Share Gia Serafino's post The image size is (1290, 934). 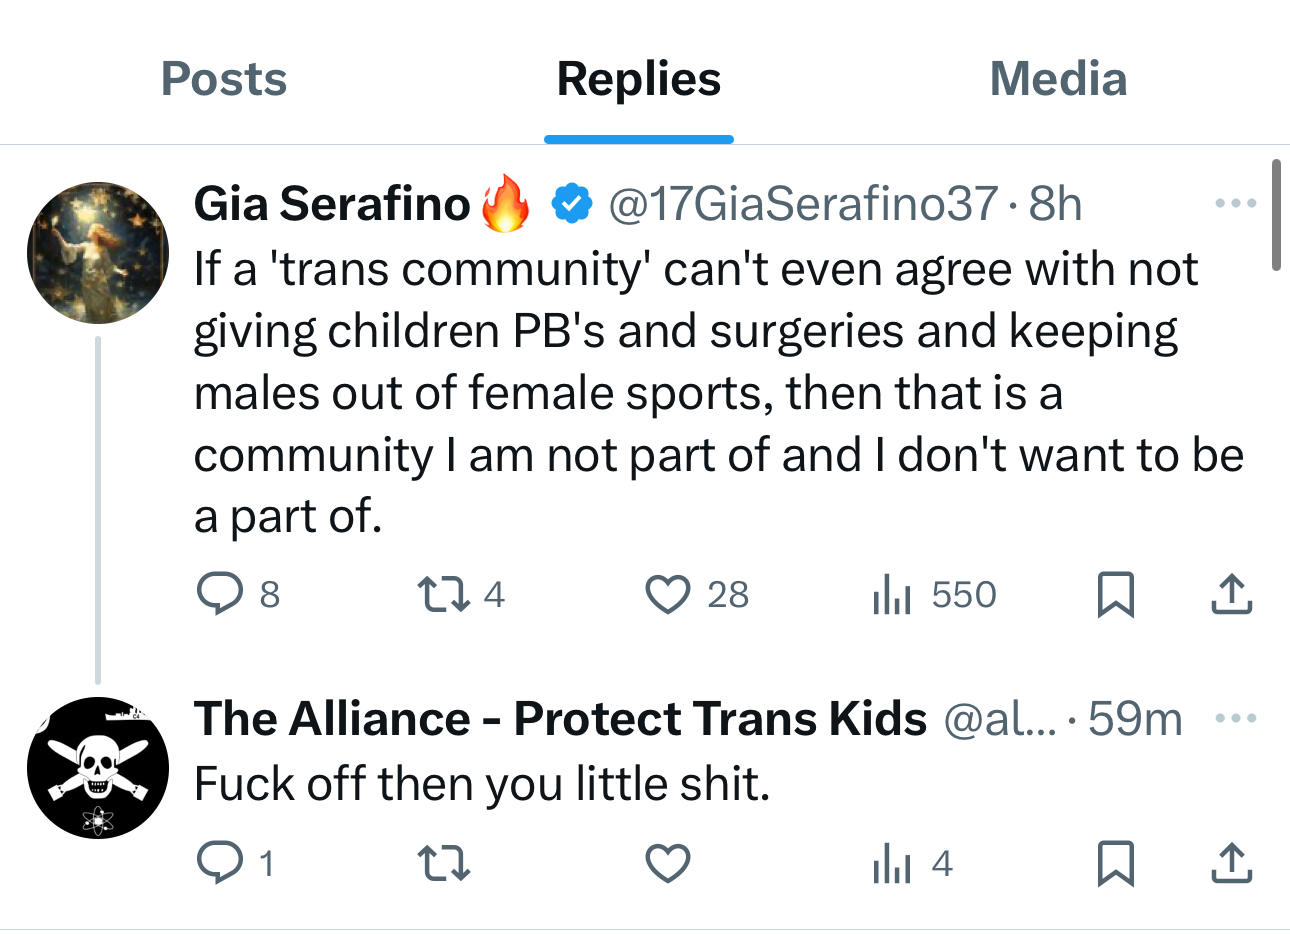pos(1231,594)
